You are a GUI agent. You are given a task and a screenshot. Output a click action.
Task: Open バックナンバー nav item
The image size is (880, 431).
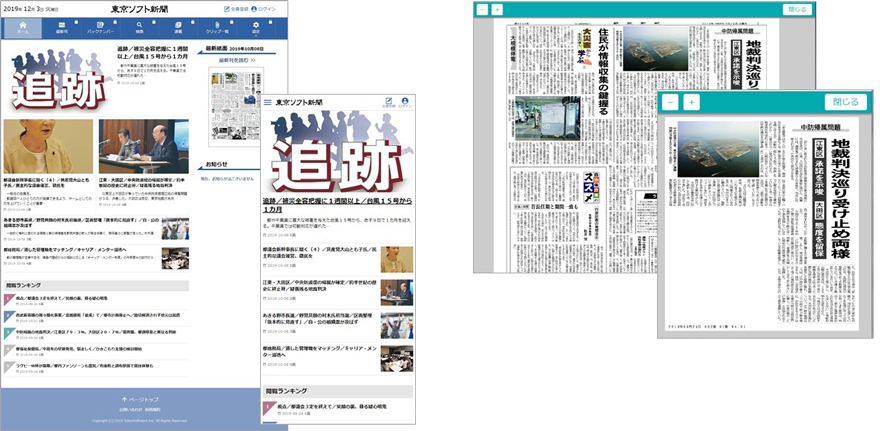coord(100,28)
